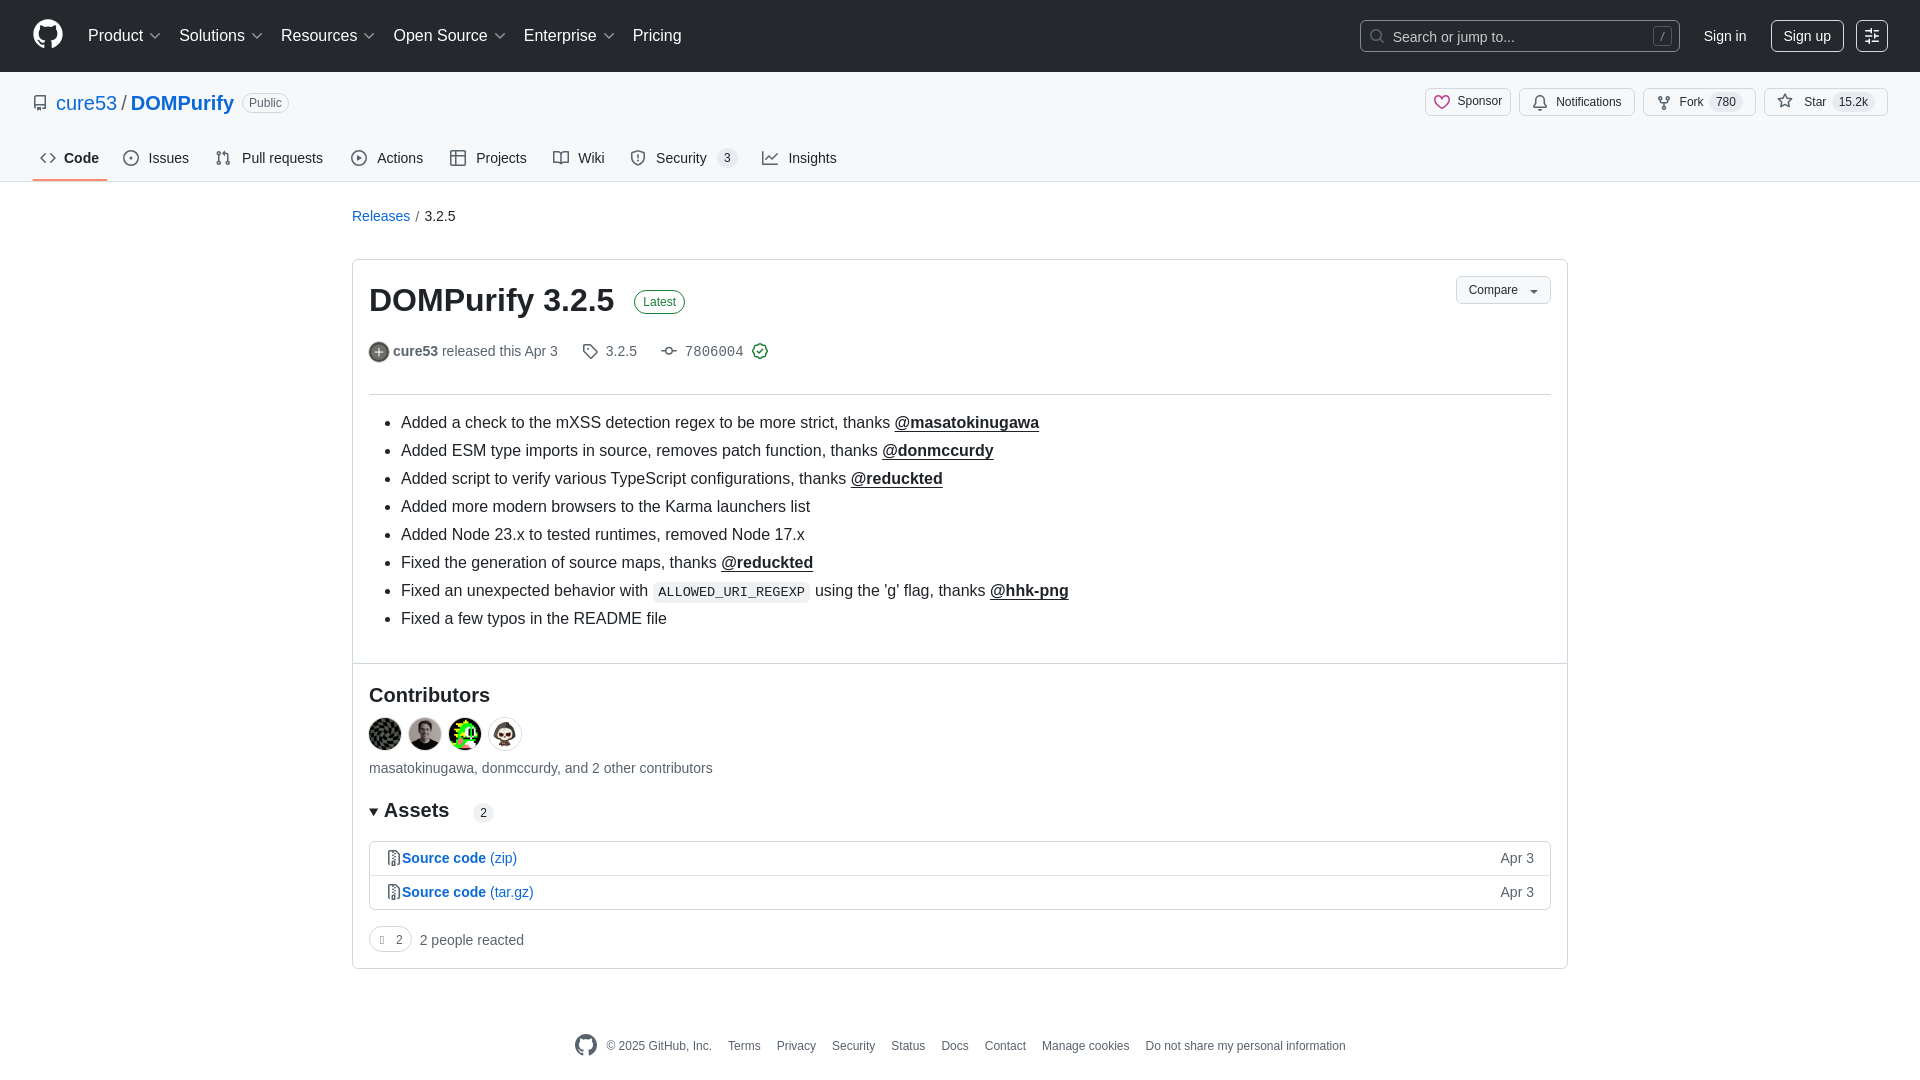Open Notifications bell button
Viewport: 1920px width, 1080px height.
coord(1576,102)
